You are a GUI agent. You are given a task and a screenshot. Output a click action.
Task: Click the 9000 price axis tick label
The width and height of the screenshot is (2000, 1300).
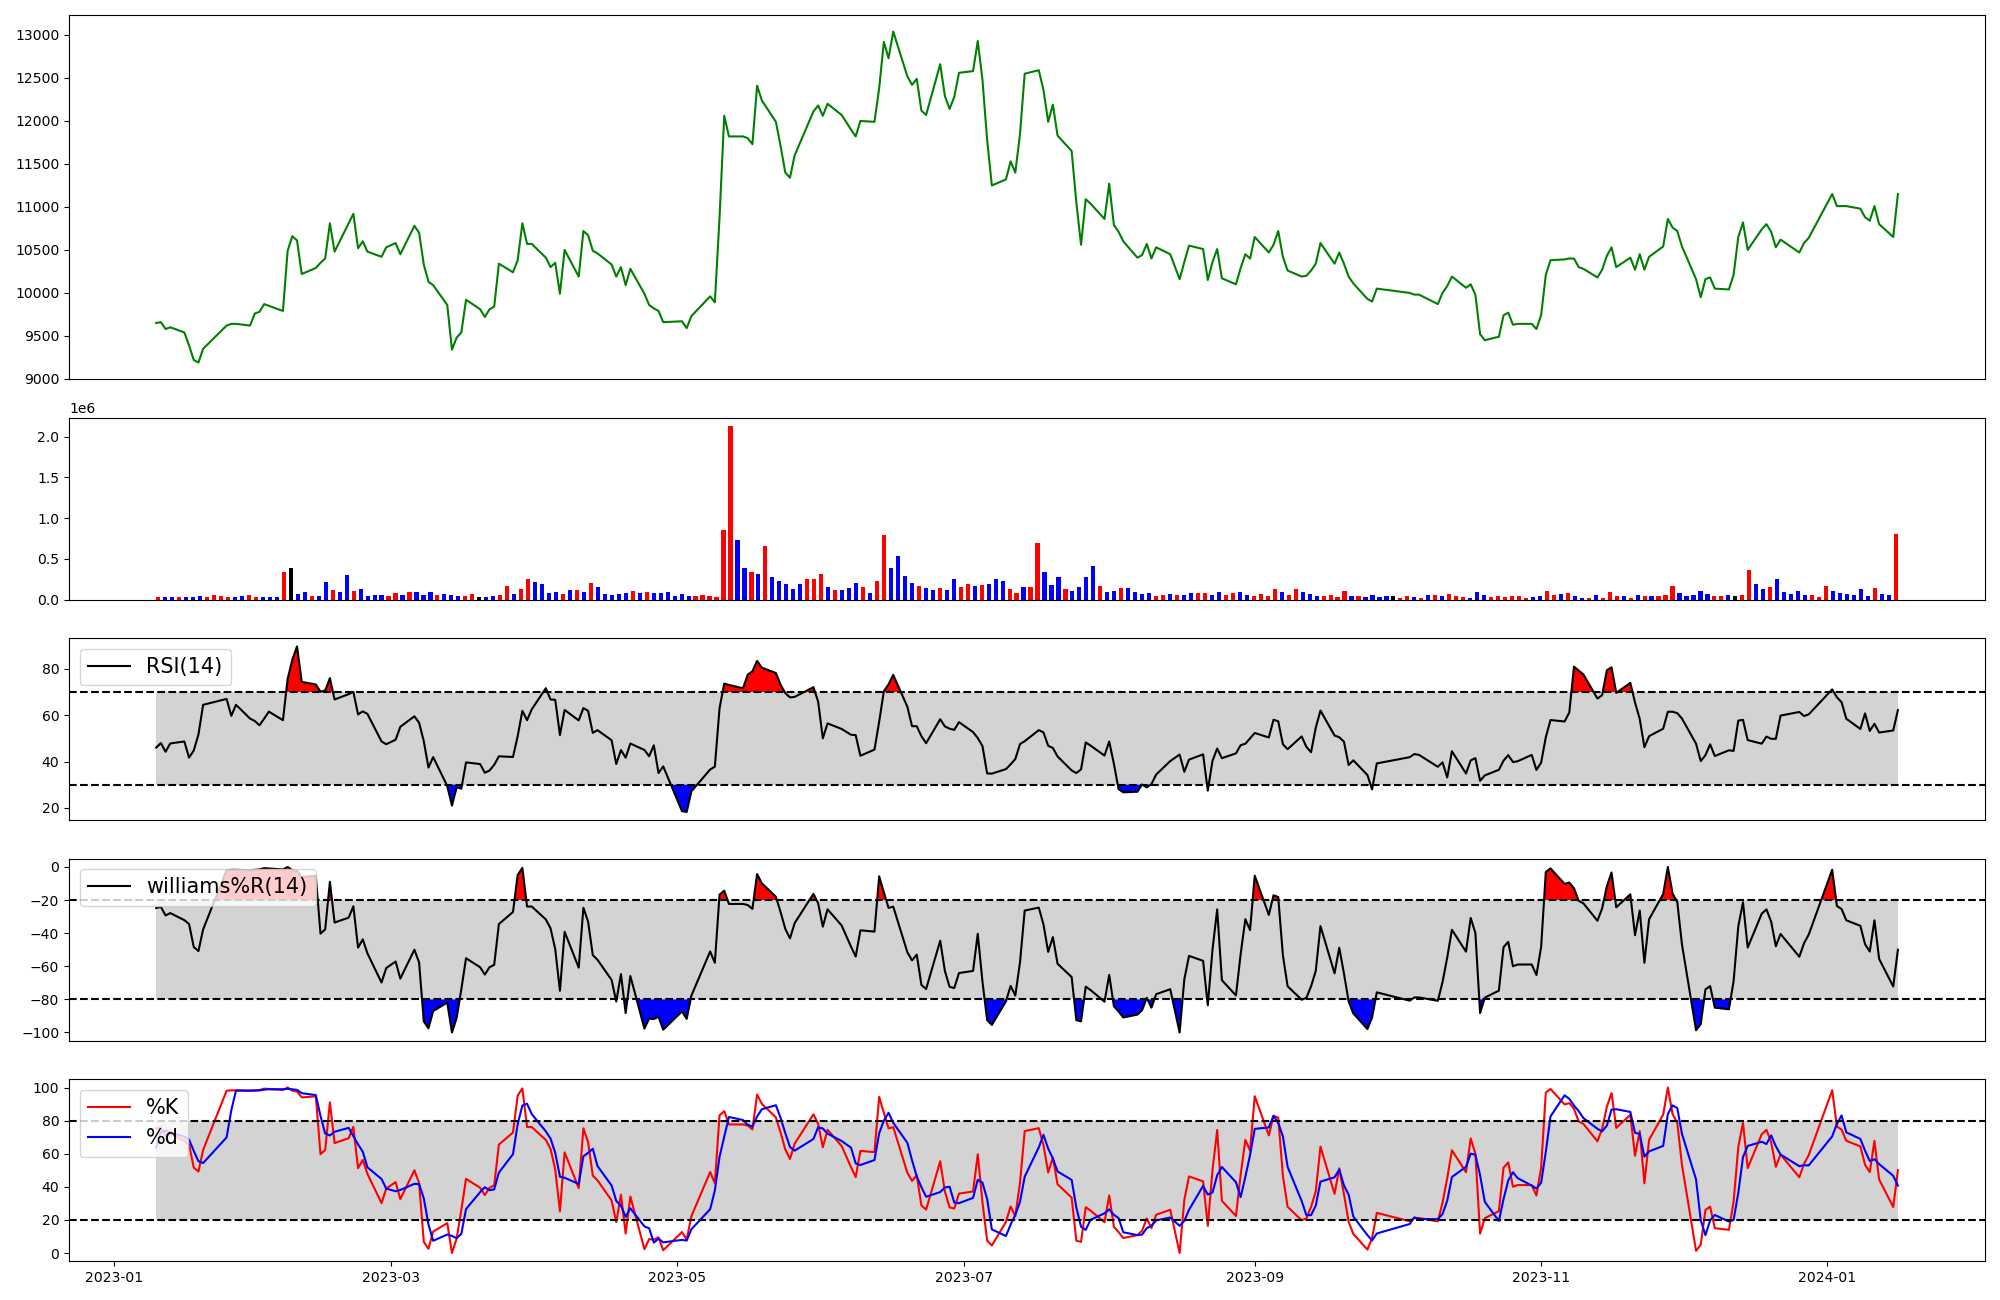point(42,379)
